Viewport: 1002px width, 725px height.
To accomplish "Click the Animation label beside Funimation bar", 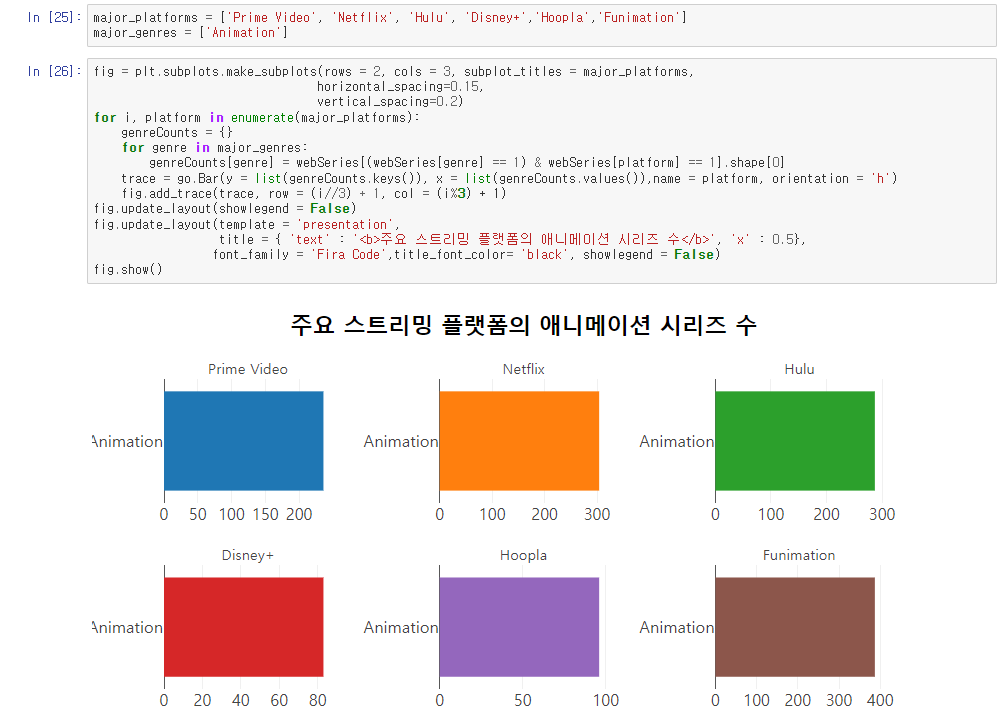I will tap(677, 627).
